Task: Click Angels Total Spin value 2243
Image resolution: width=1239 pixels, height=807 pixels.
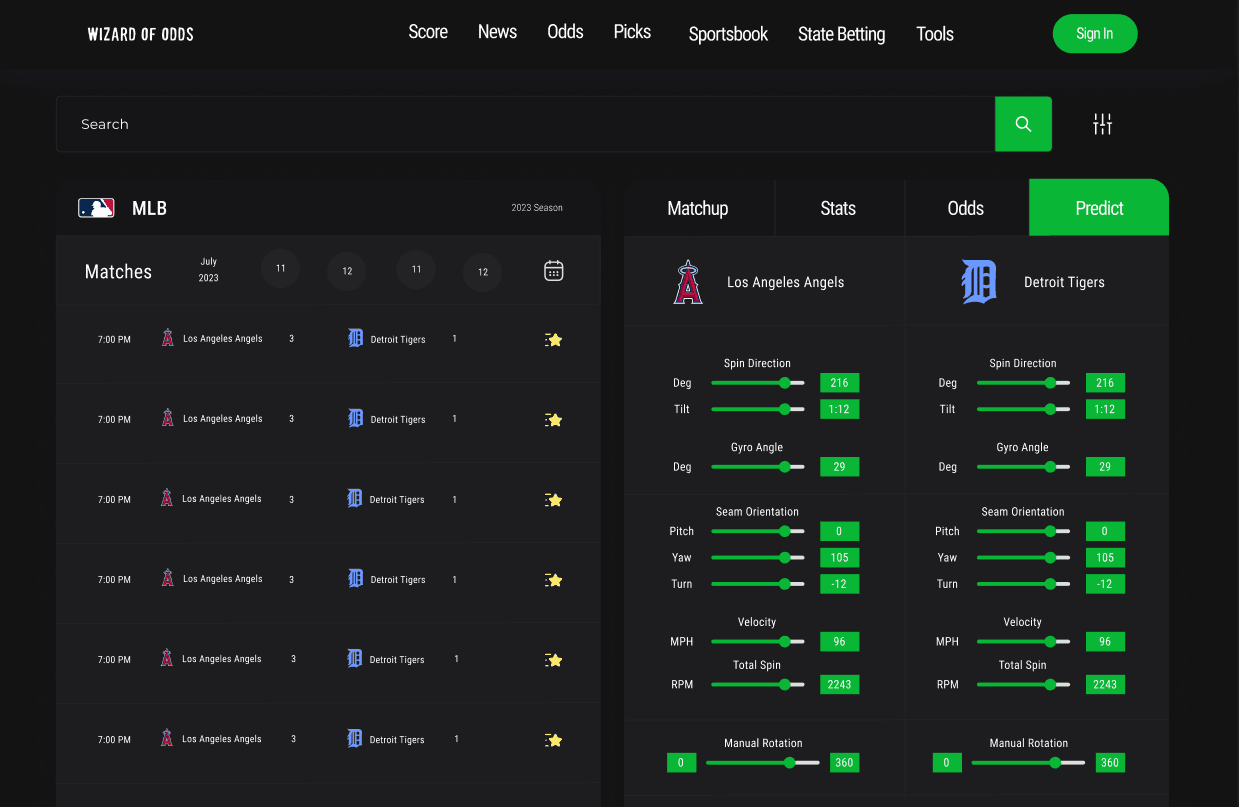Action: coord(839,685)
